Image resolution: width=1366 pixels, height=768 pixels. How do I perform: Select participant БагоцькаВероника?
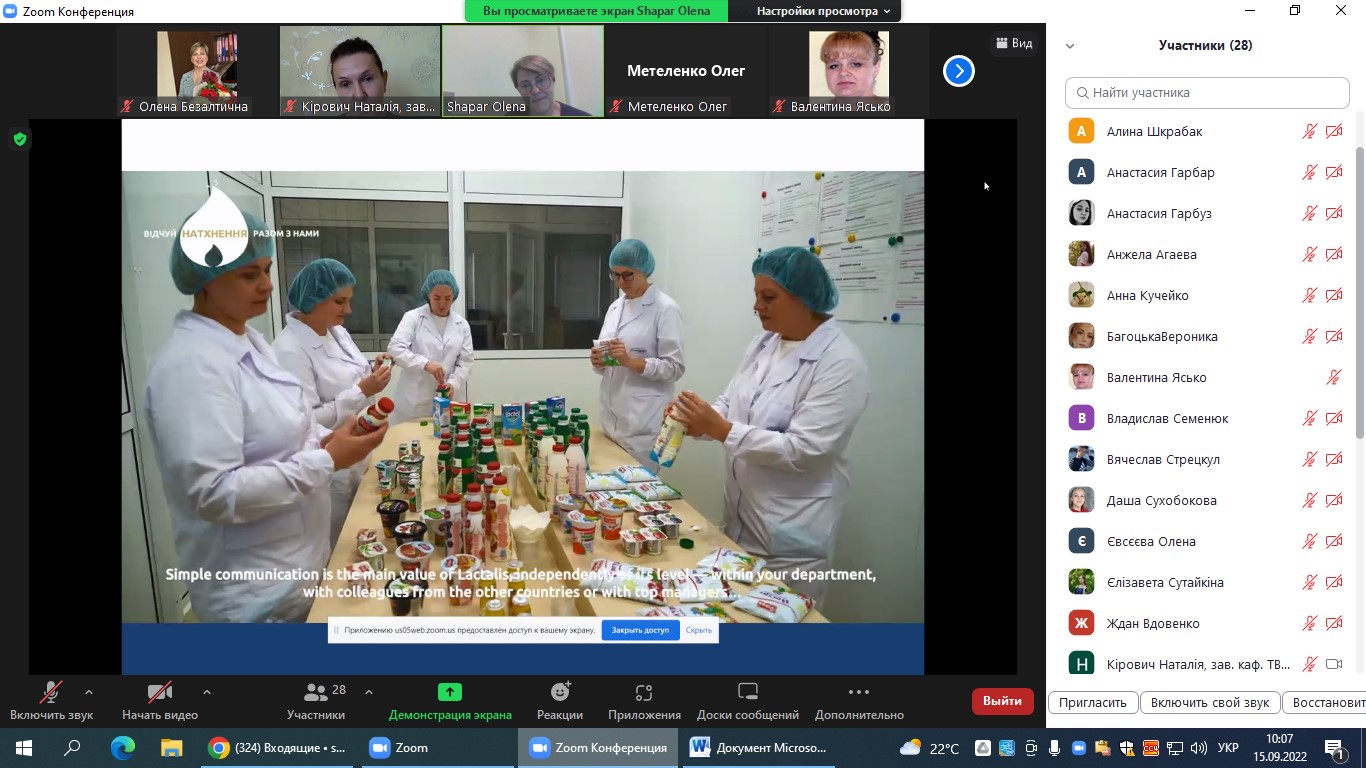coord(1206,336)
